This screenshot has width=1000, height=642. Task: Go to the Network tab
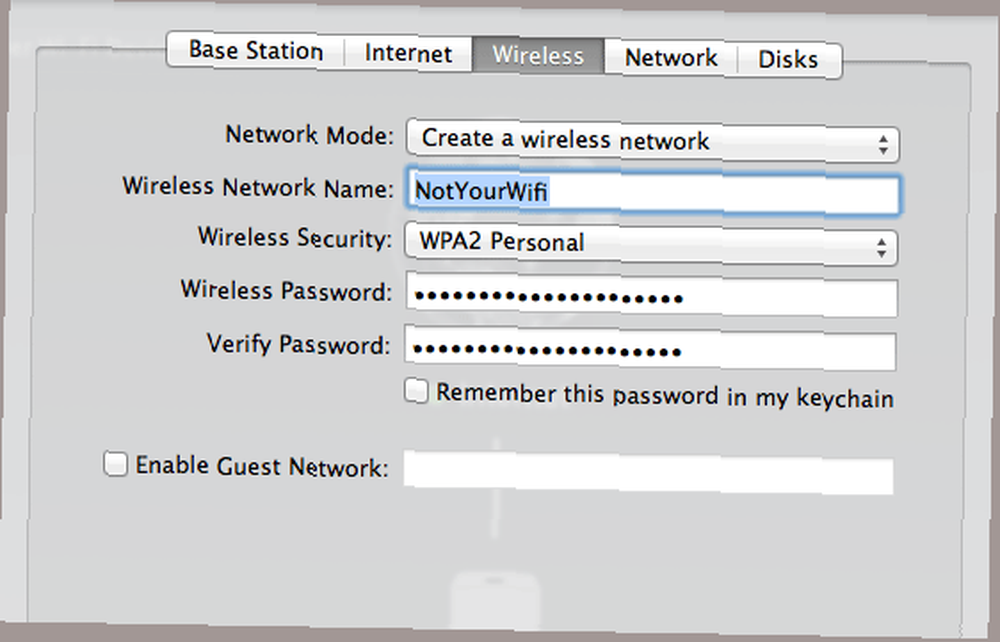pyautogui.click(x=671, y=58)
